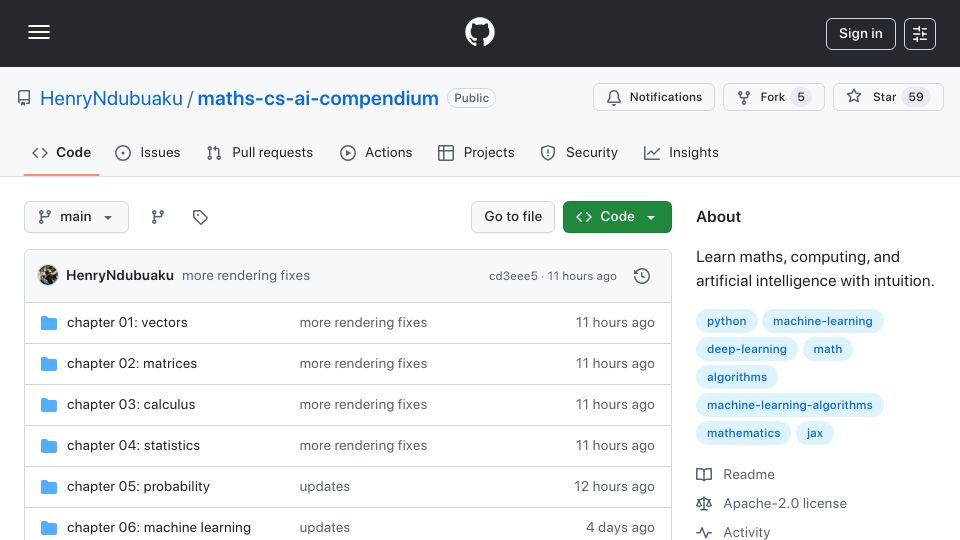
Task: Click folder icon of chapter 05: probability
Action: [x=49, y=487]
